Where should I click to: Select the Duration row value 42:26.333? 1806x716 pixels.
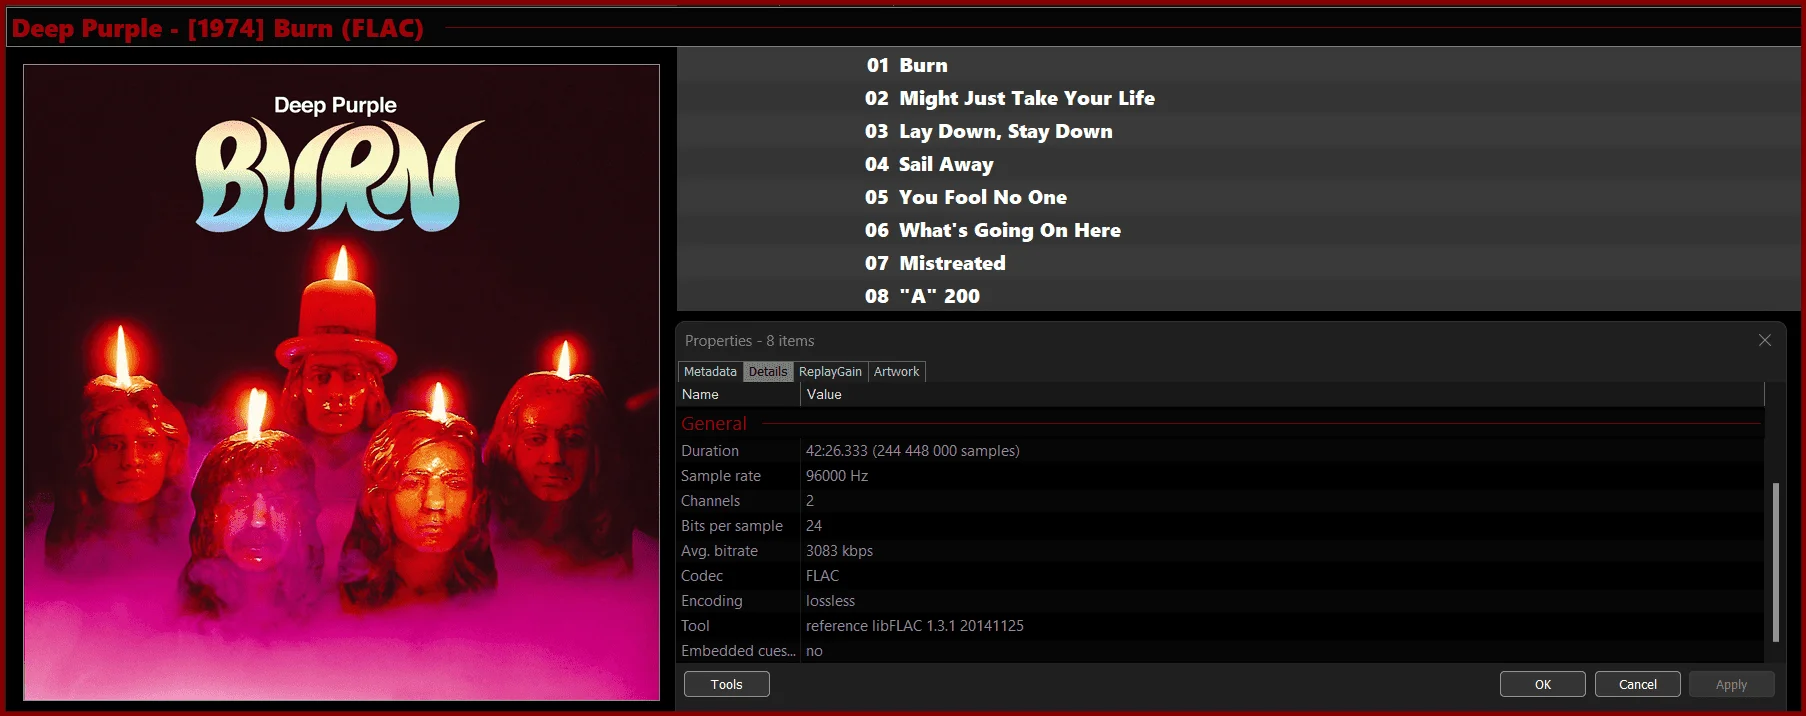(x=912, y=451)
